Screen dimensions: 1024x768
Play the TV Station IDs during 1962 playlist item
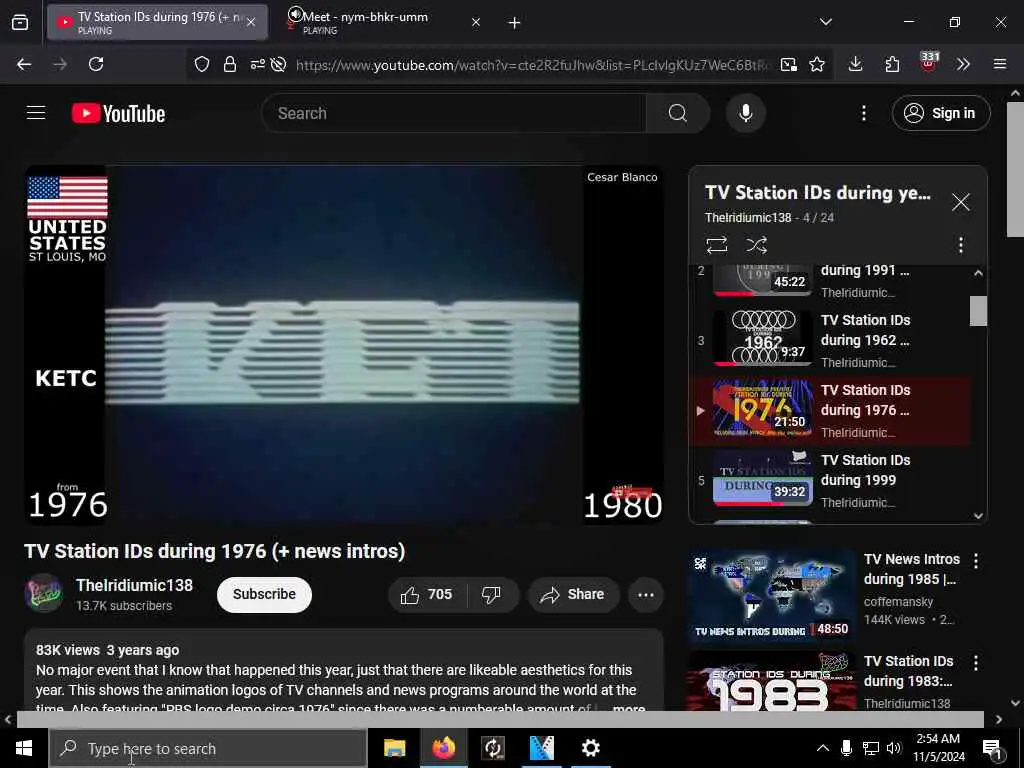click(829, 340)
